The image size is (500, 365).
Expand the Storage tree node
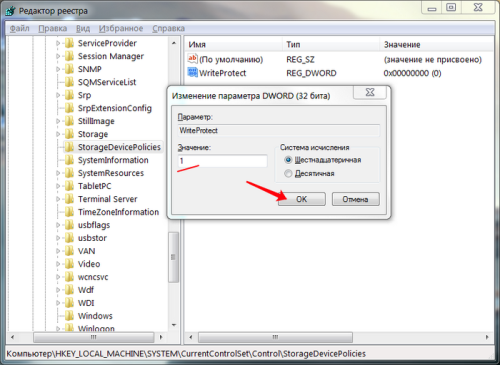58,134
